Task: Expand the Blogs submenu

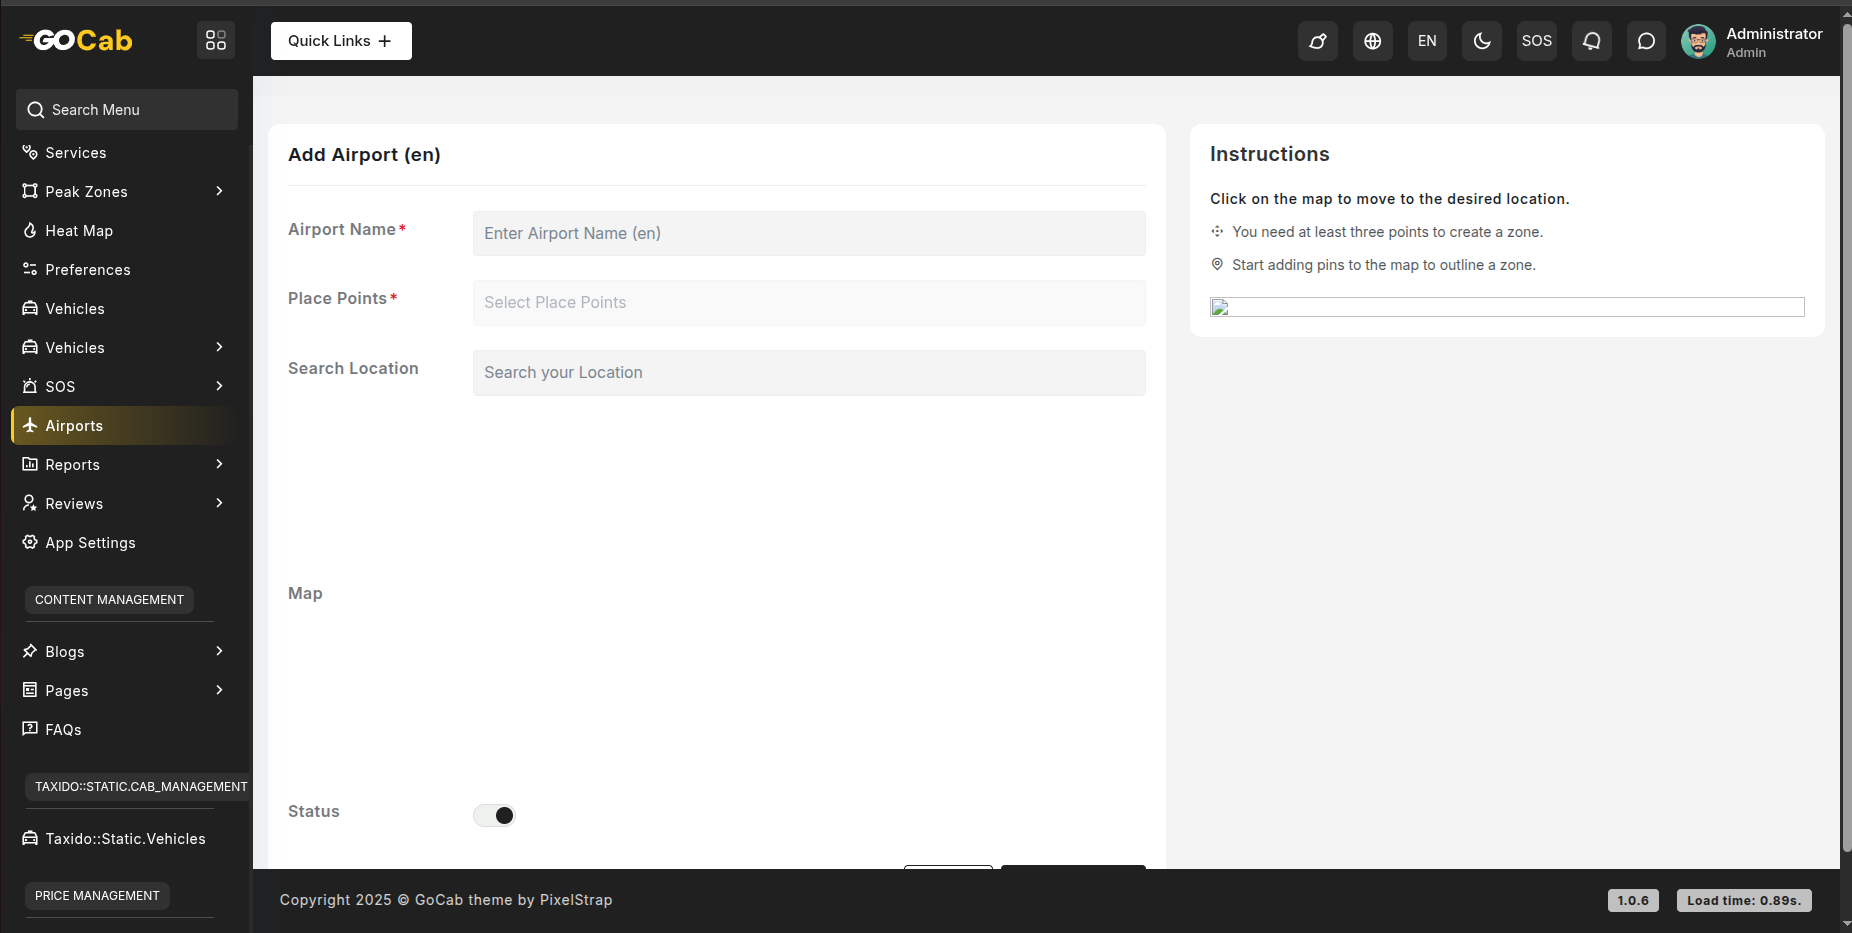Action: [x=219, y=651]
